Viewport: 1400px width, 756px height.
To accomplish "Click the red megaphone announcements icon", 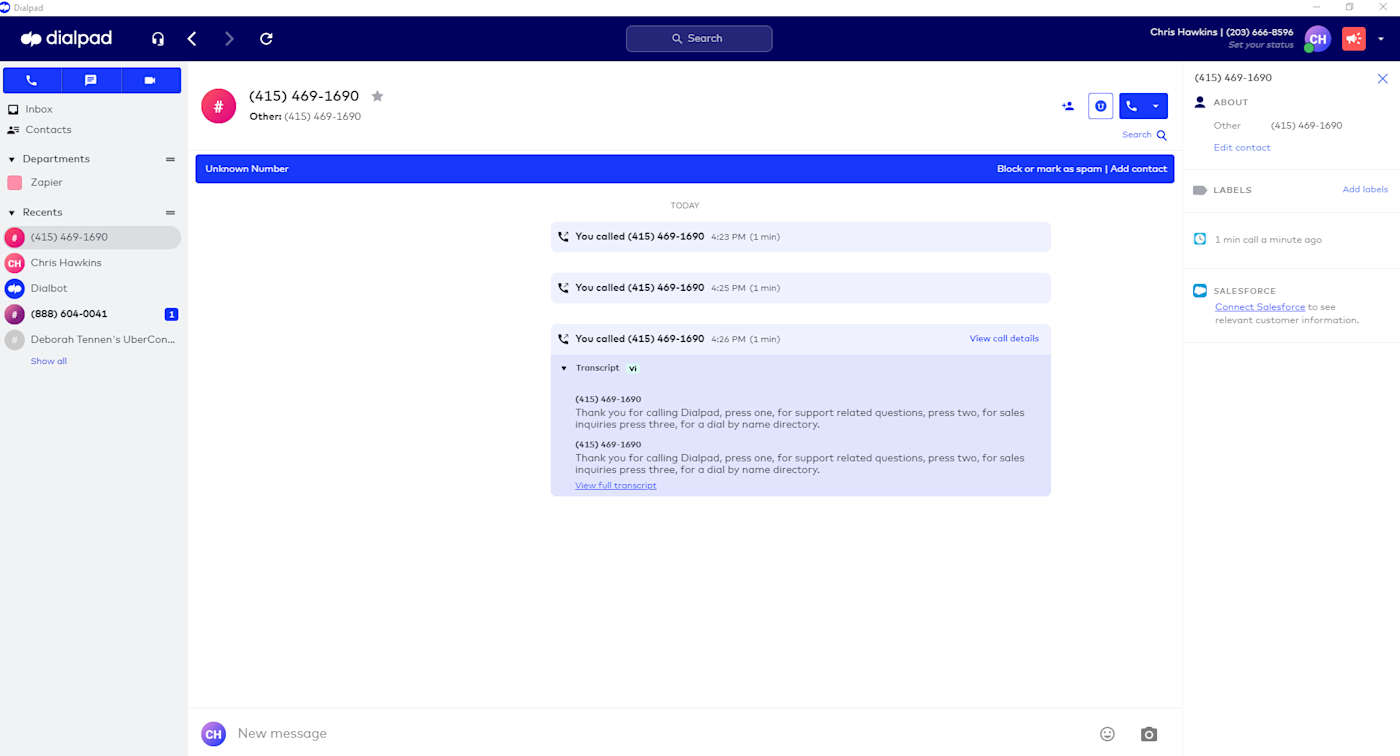I will (x=1353, y=39).
